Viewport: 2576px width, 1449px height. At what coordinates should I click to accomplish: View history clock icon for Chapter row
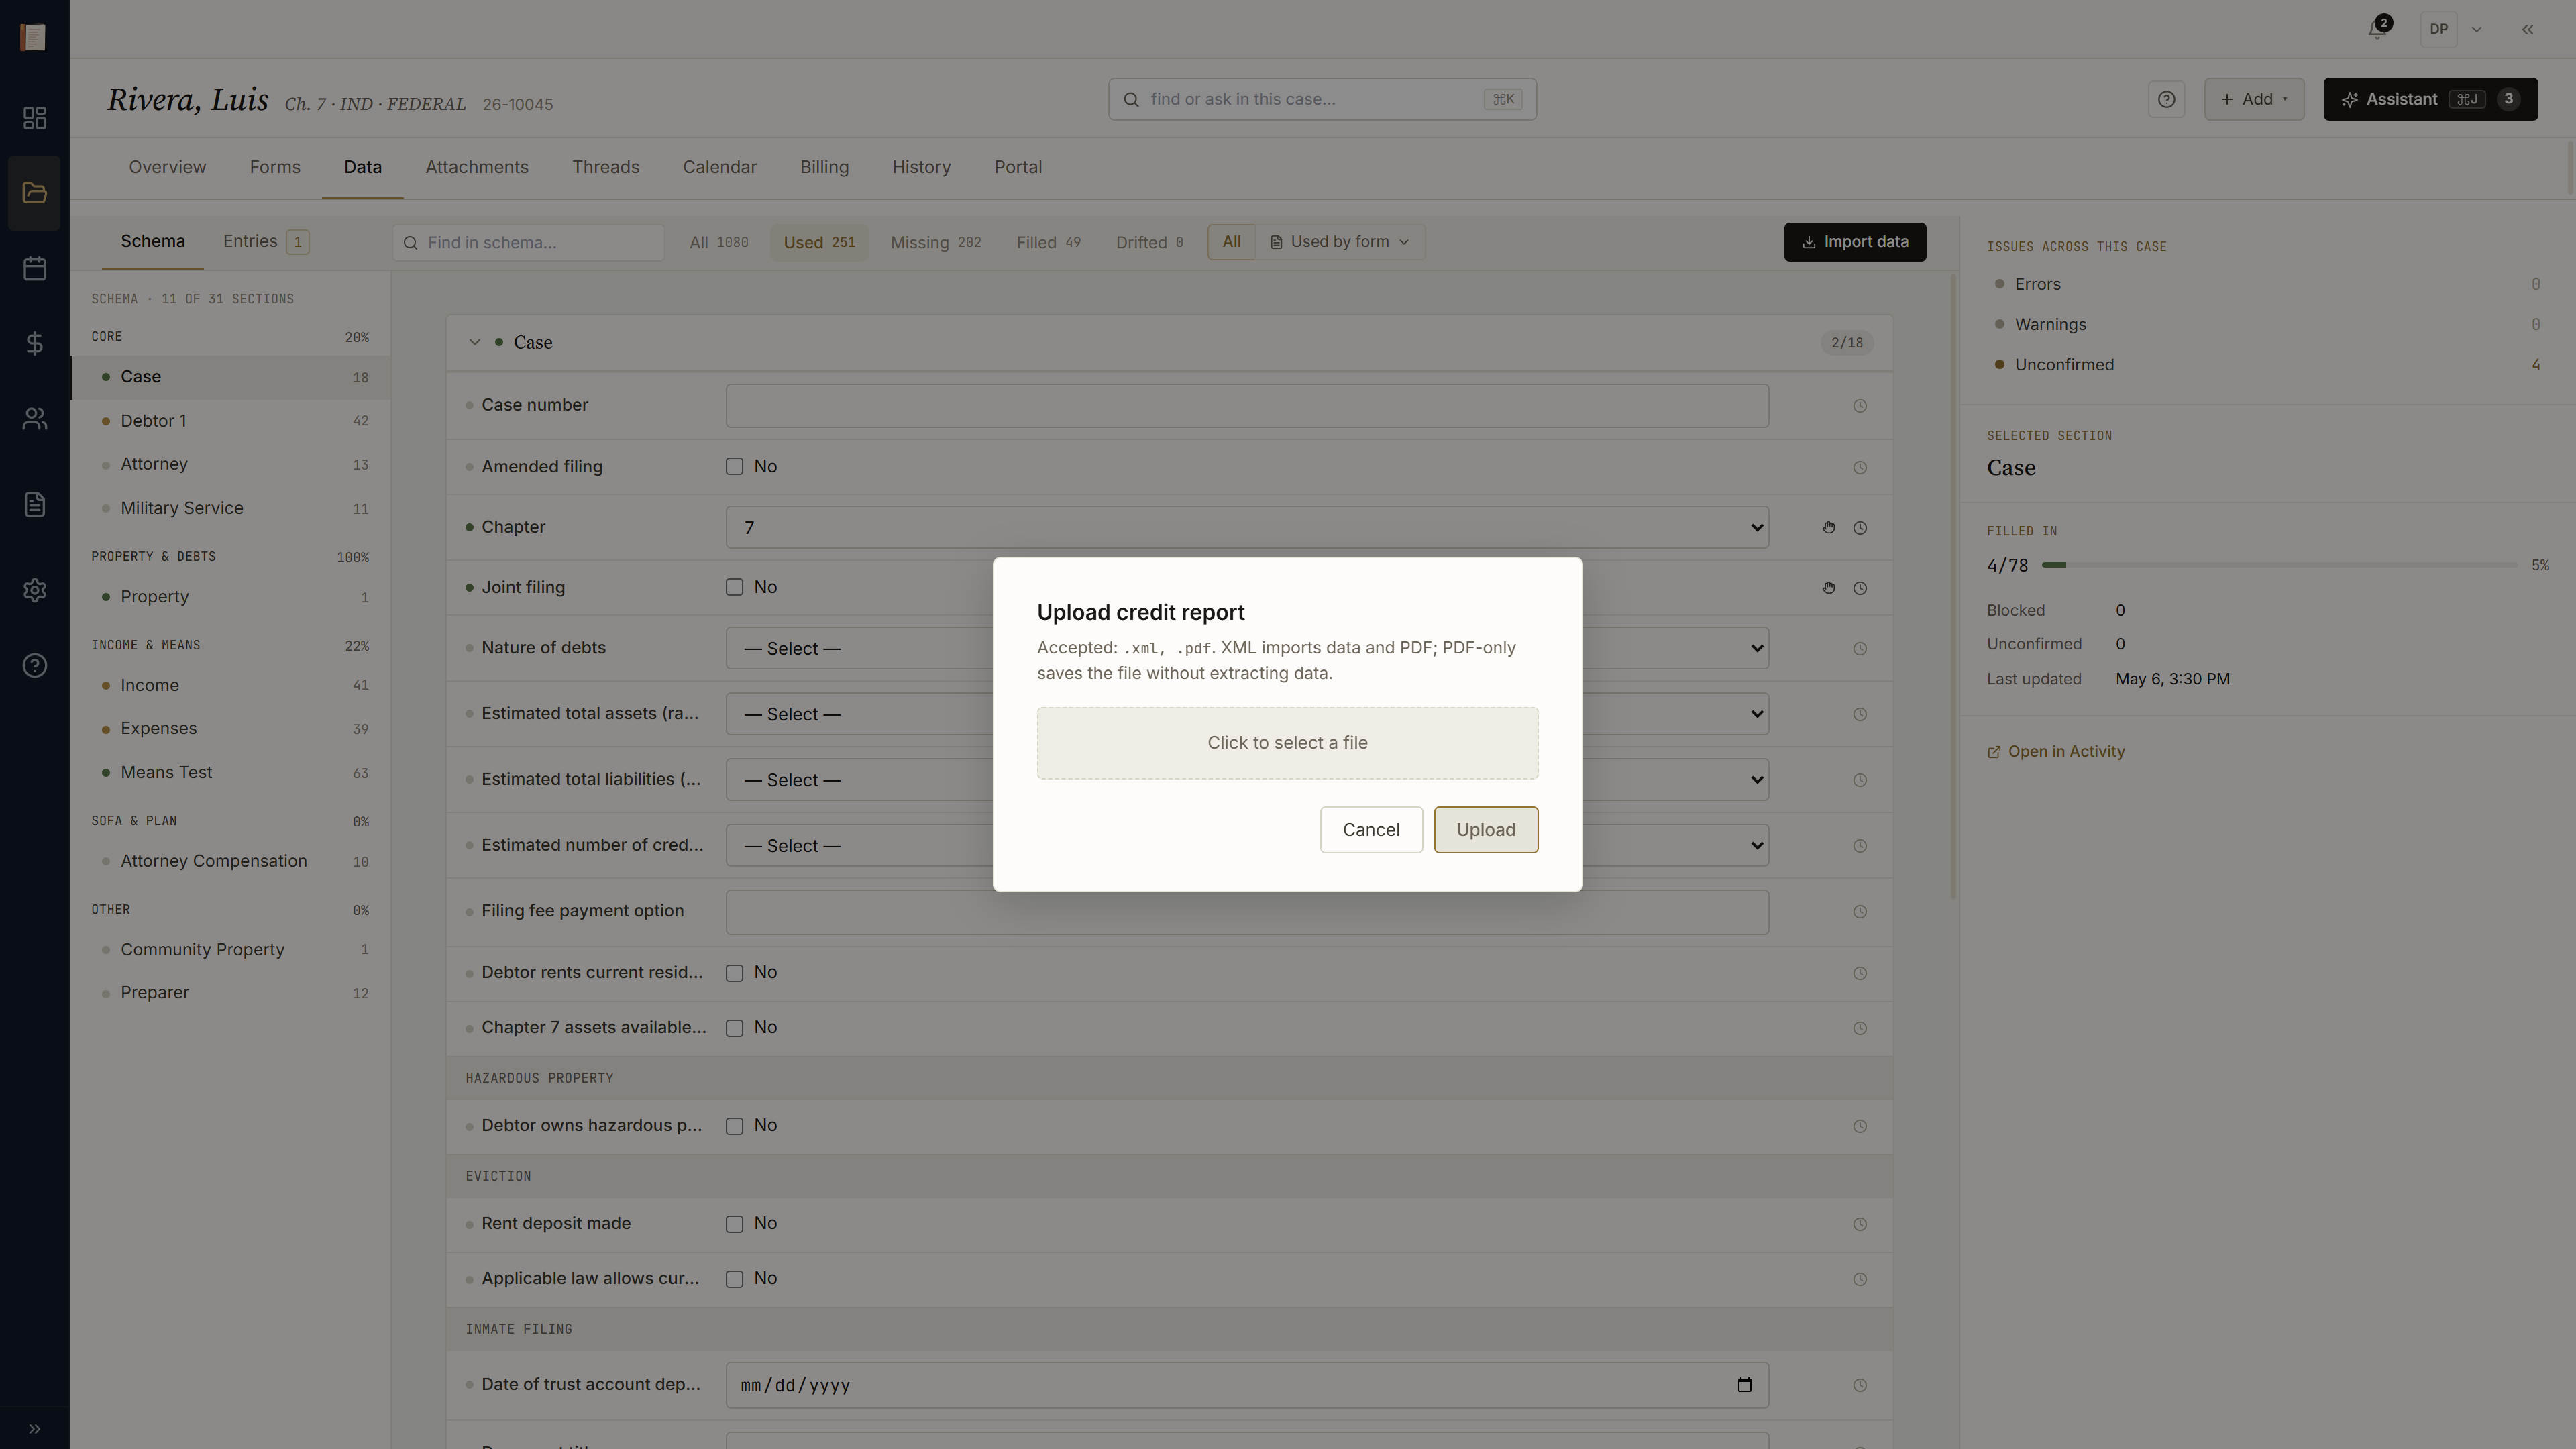pyautogui.click(x=1859, y=527)
